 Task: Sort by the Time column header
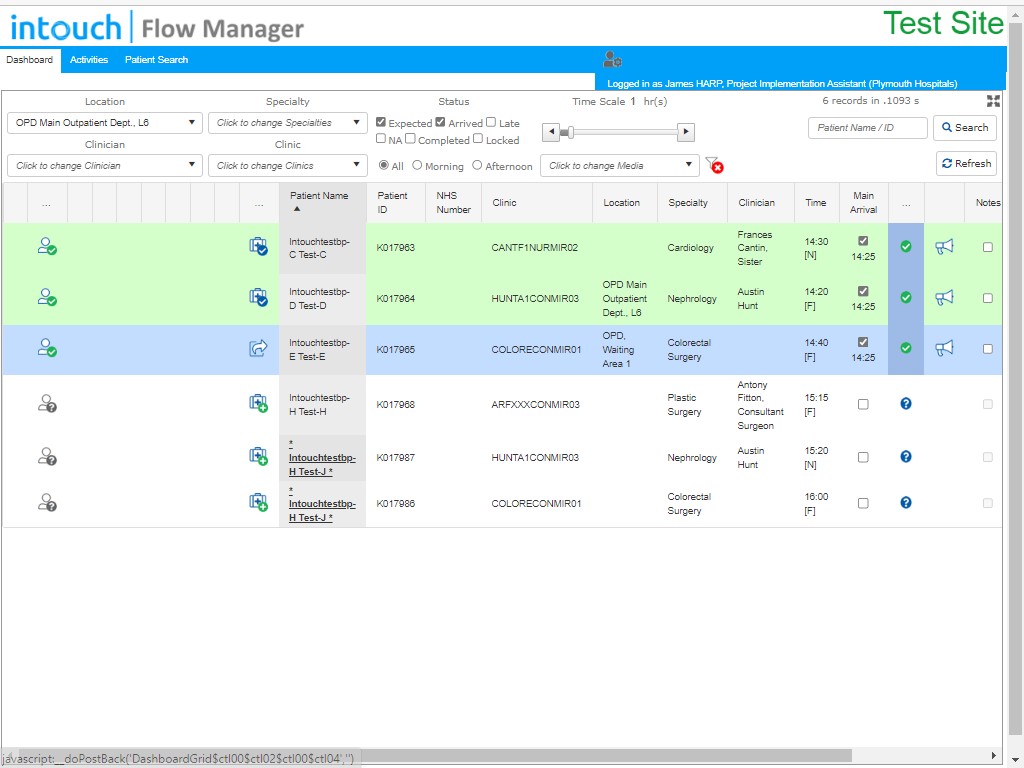(816, 202)
